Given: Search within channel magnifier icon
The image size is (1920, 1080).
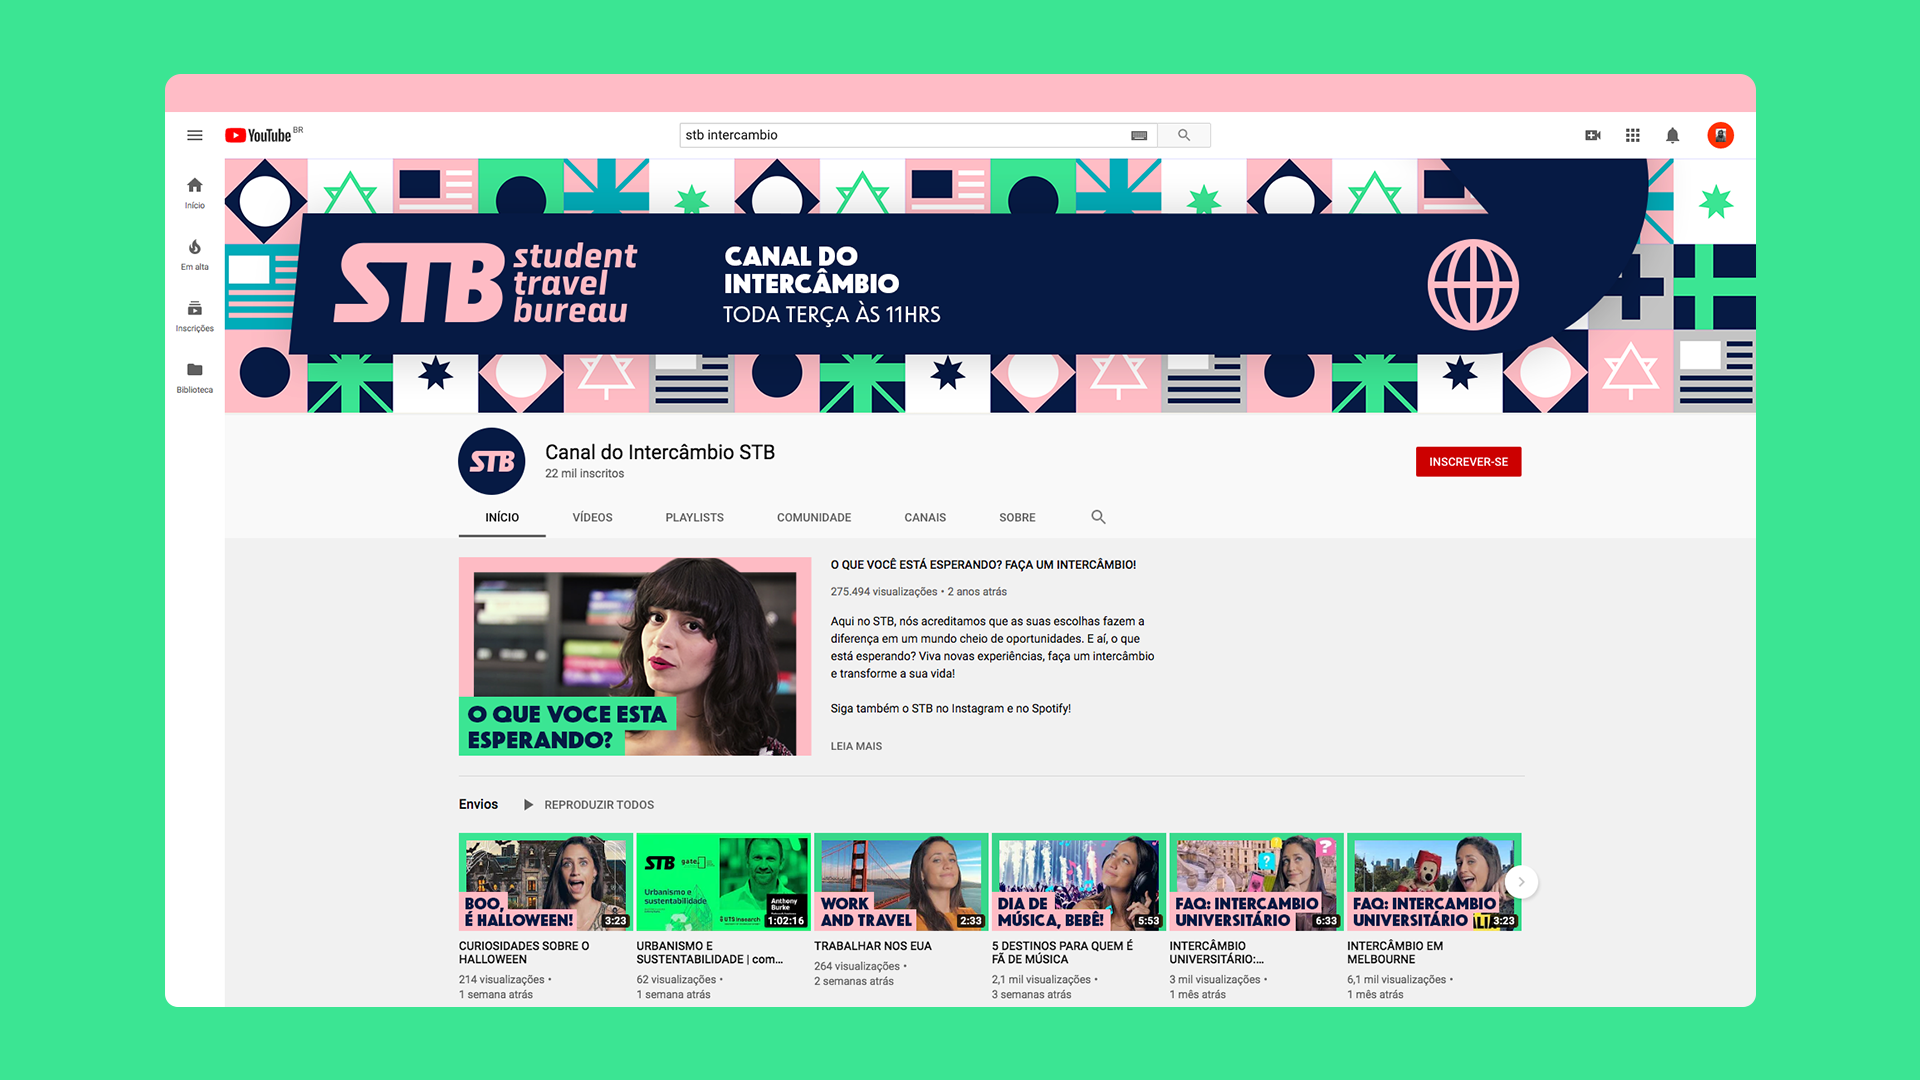Looking at the screenshot, I should pyautogui.click(x=1098, y=517).
